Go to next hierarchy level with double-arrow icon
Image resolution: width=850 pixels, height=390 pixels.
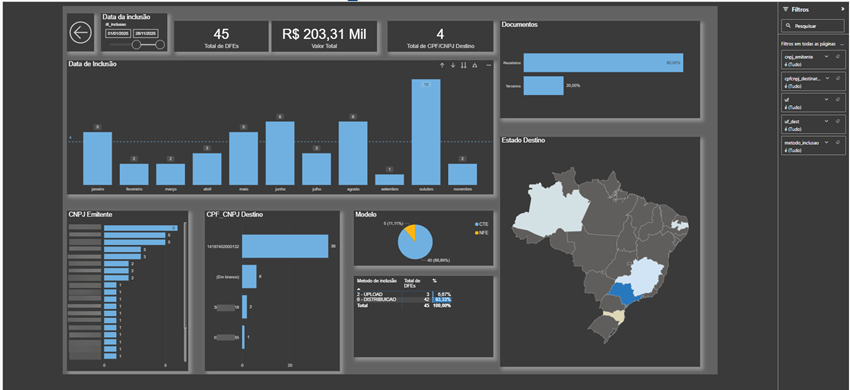tap(463, 65)
